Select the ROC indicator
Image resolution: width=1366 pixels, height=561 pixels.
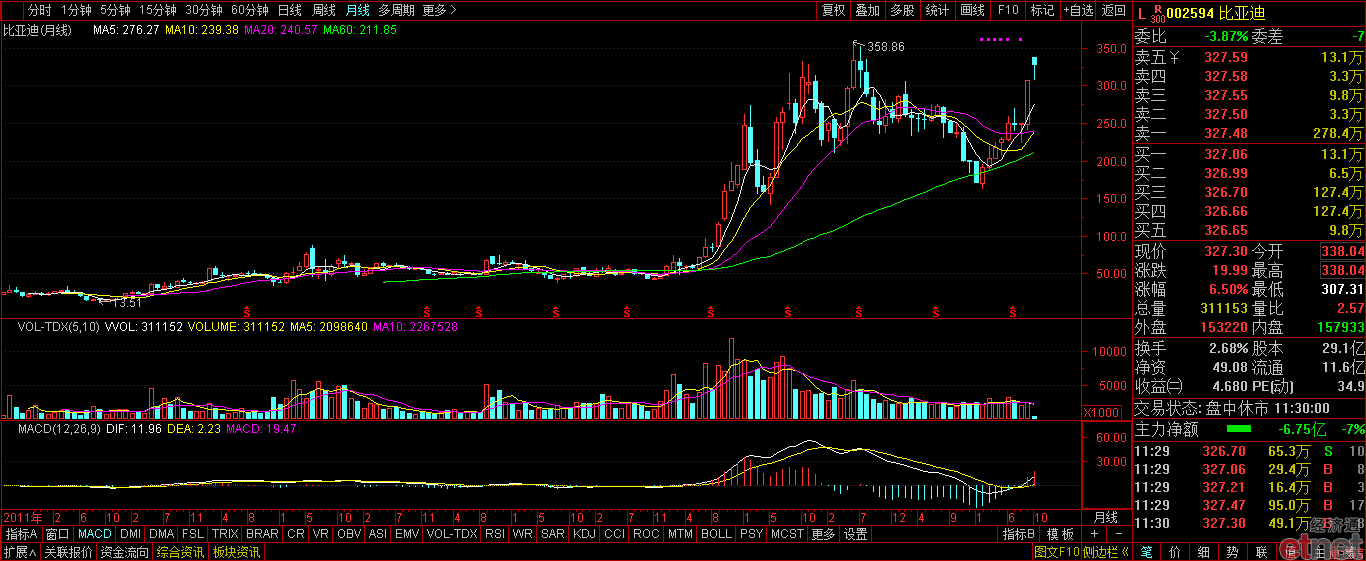coord(646,534)
